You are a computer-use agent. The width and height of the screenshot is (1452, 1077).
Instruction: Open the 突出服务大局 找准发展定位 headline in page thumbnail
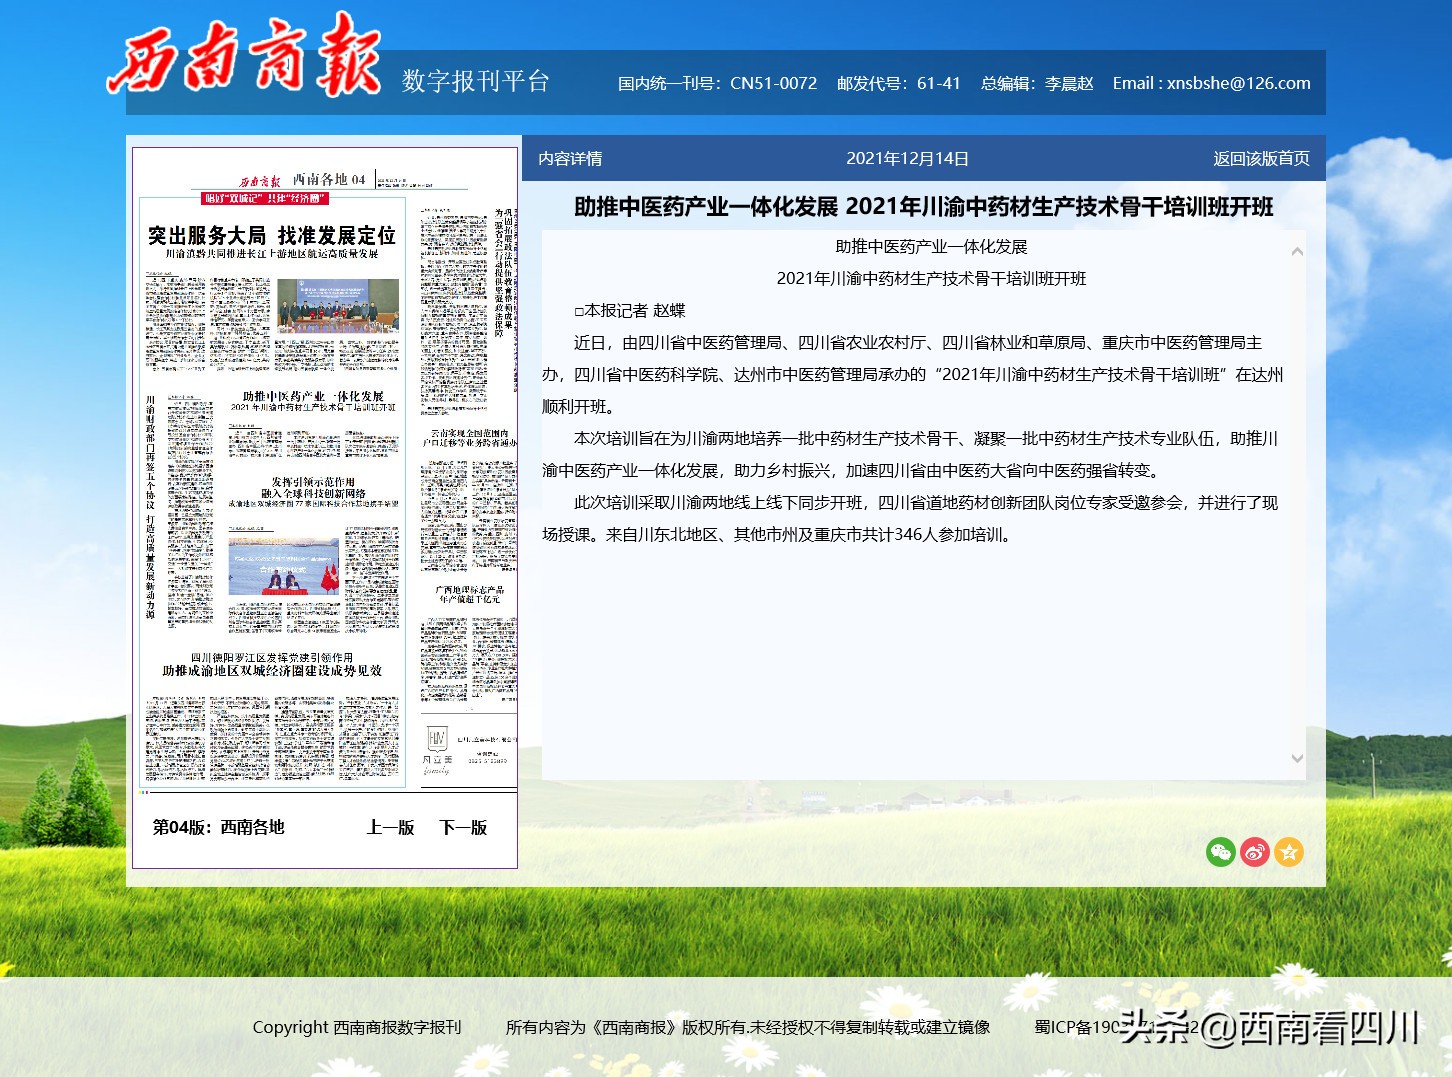click(272, 235)
